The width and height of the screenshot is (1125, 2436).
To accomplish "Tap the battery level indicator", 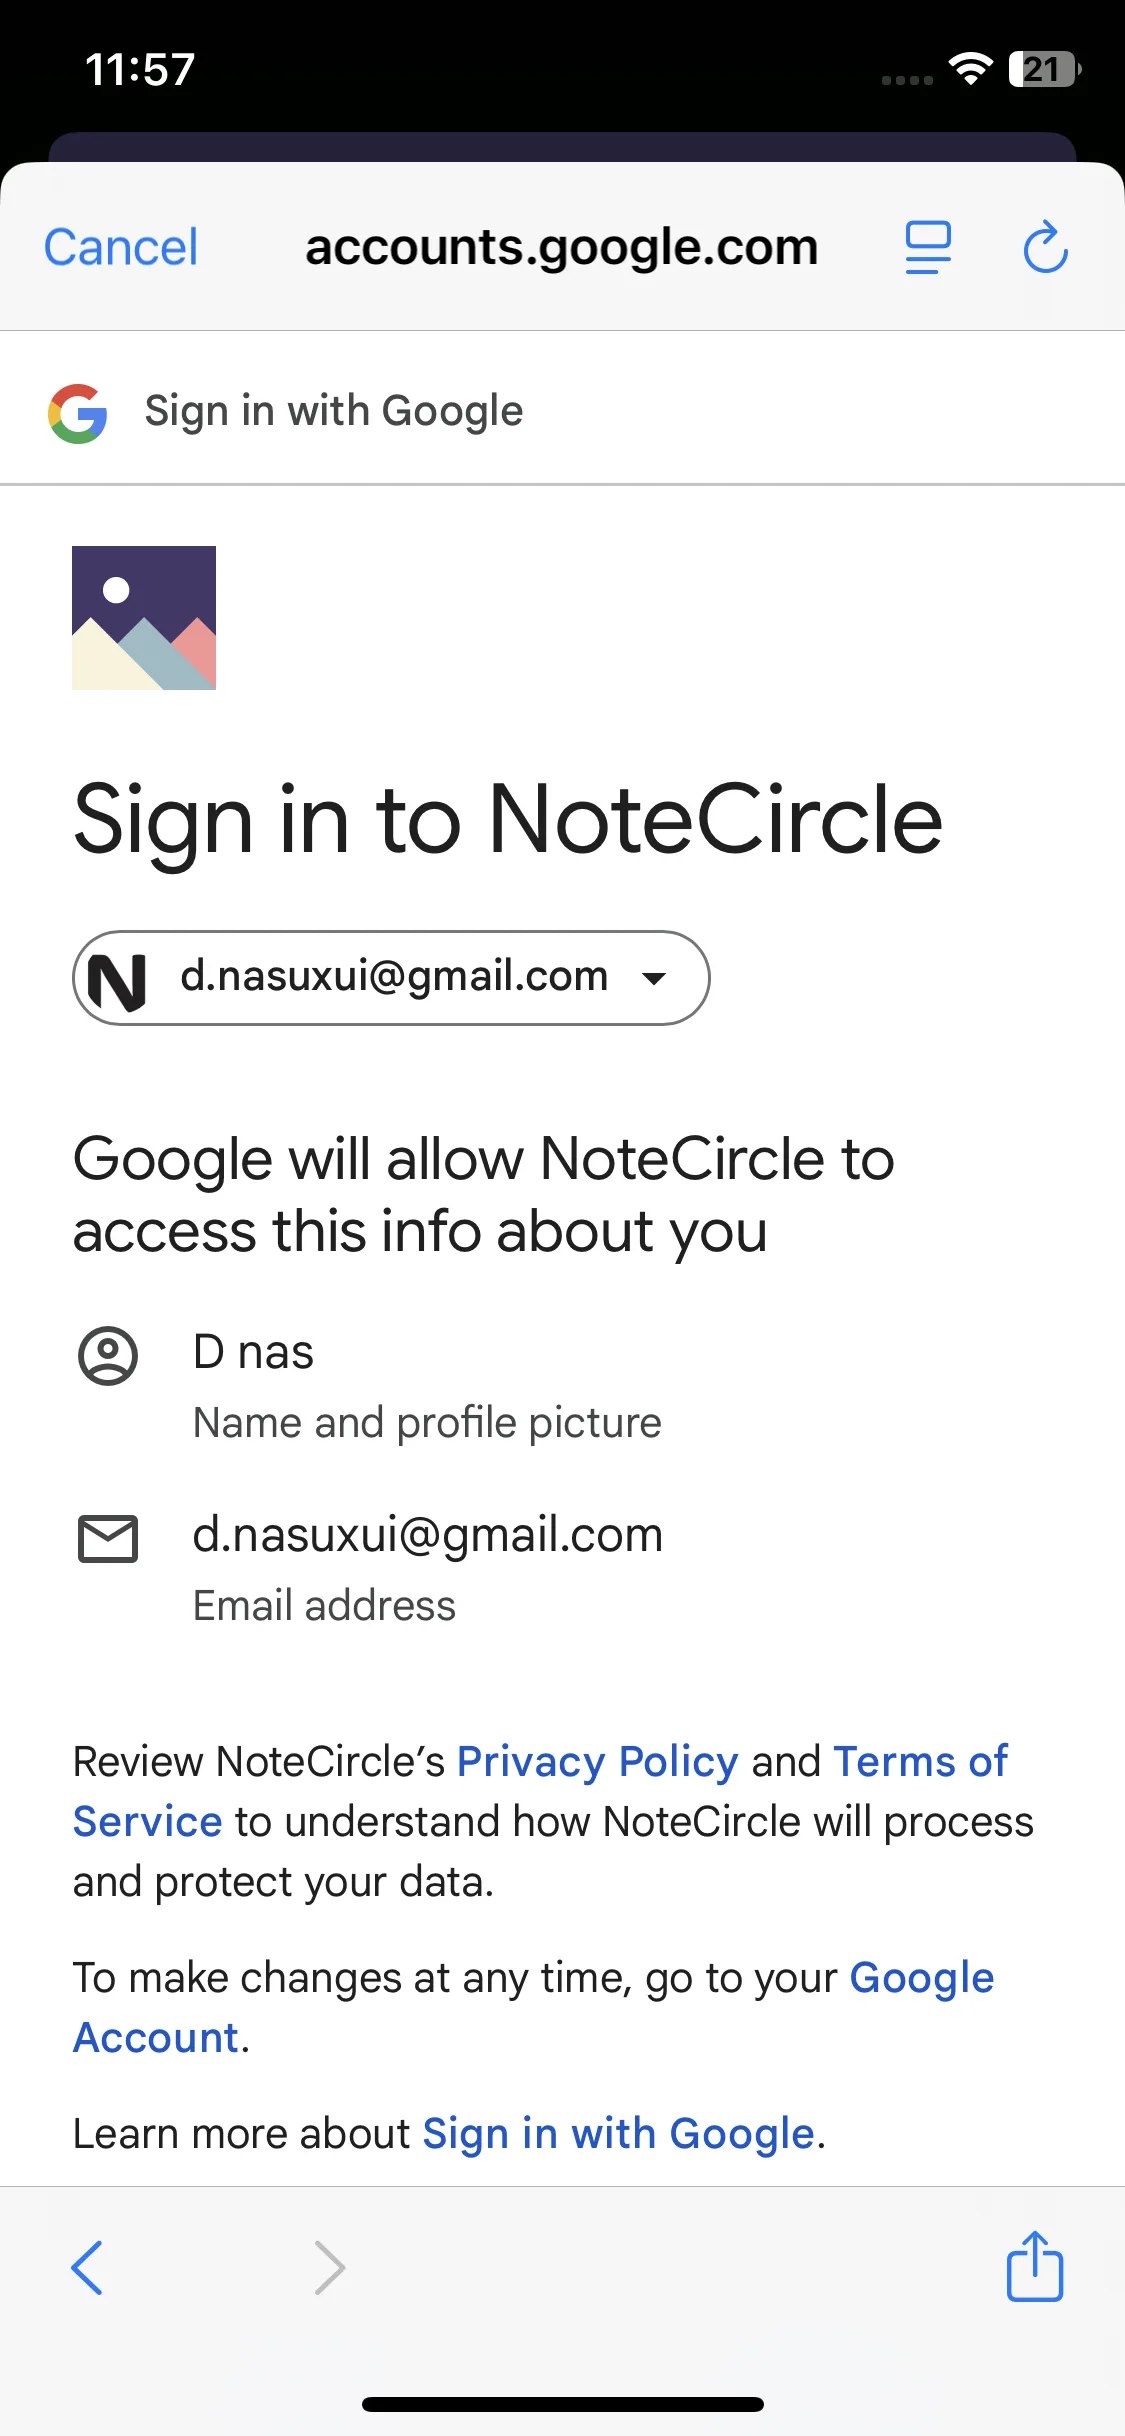I will [x=1044, y=69].
